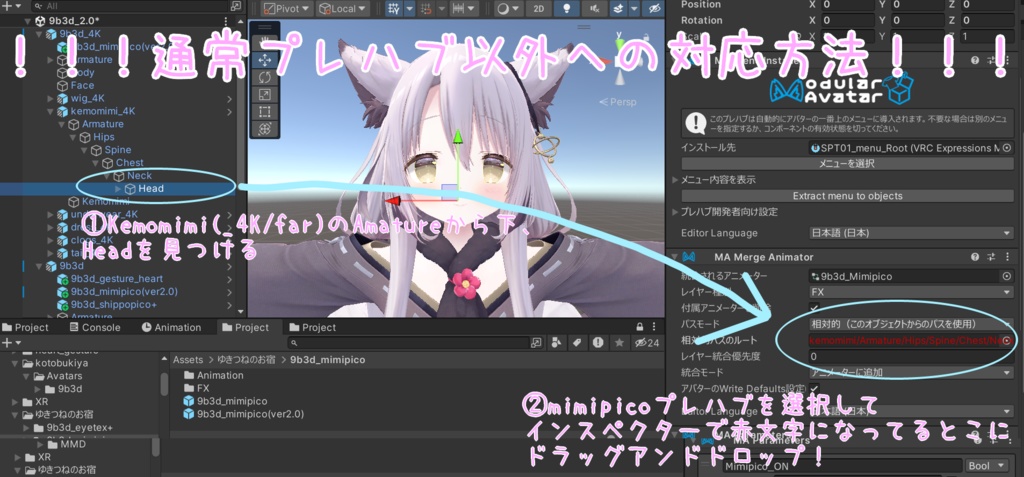Viewport: 1024px width, 477px height.
Task: Collapse the Chest object in Hierarchy
Action: (95, 163)
